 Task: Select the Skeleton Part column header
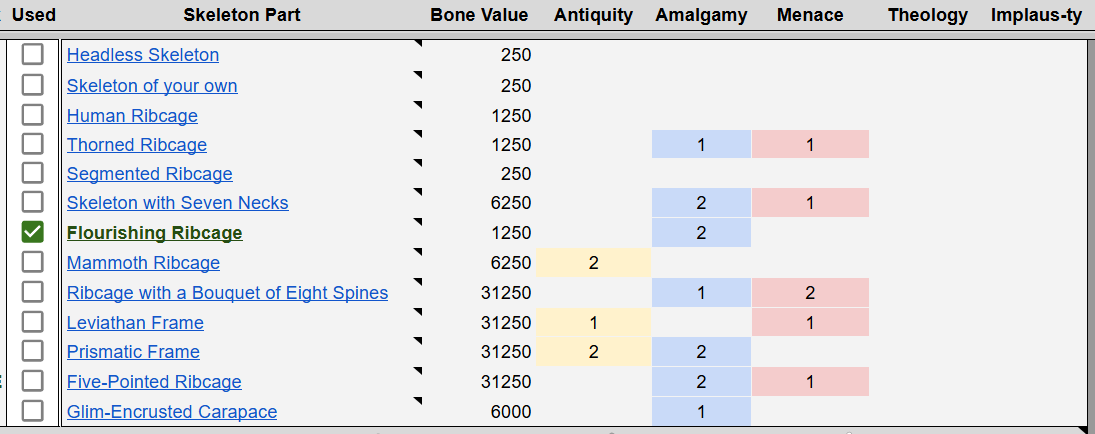[x=242, y=15]
